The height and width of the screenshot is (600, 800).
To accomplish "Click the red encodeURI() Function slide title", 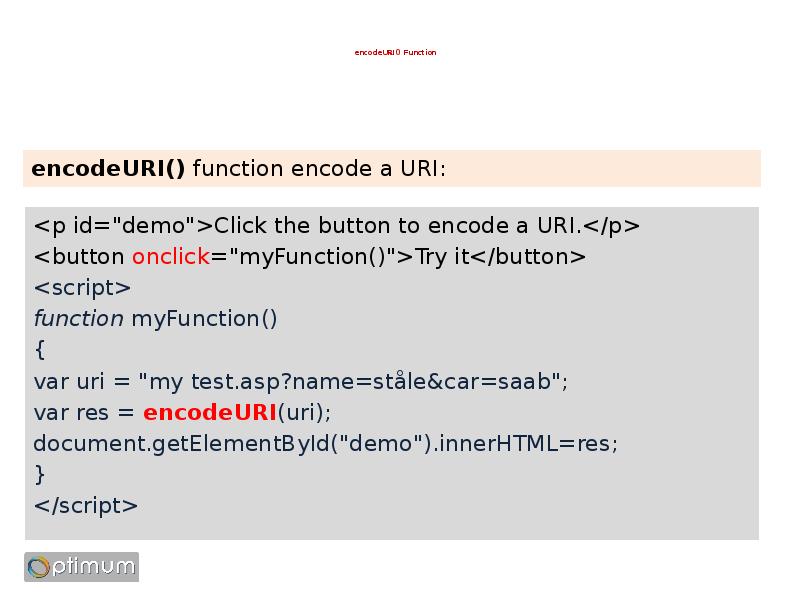I will click(x=394, y=51).
